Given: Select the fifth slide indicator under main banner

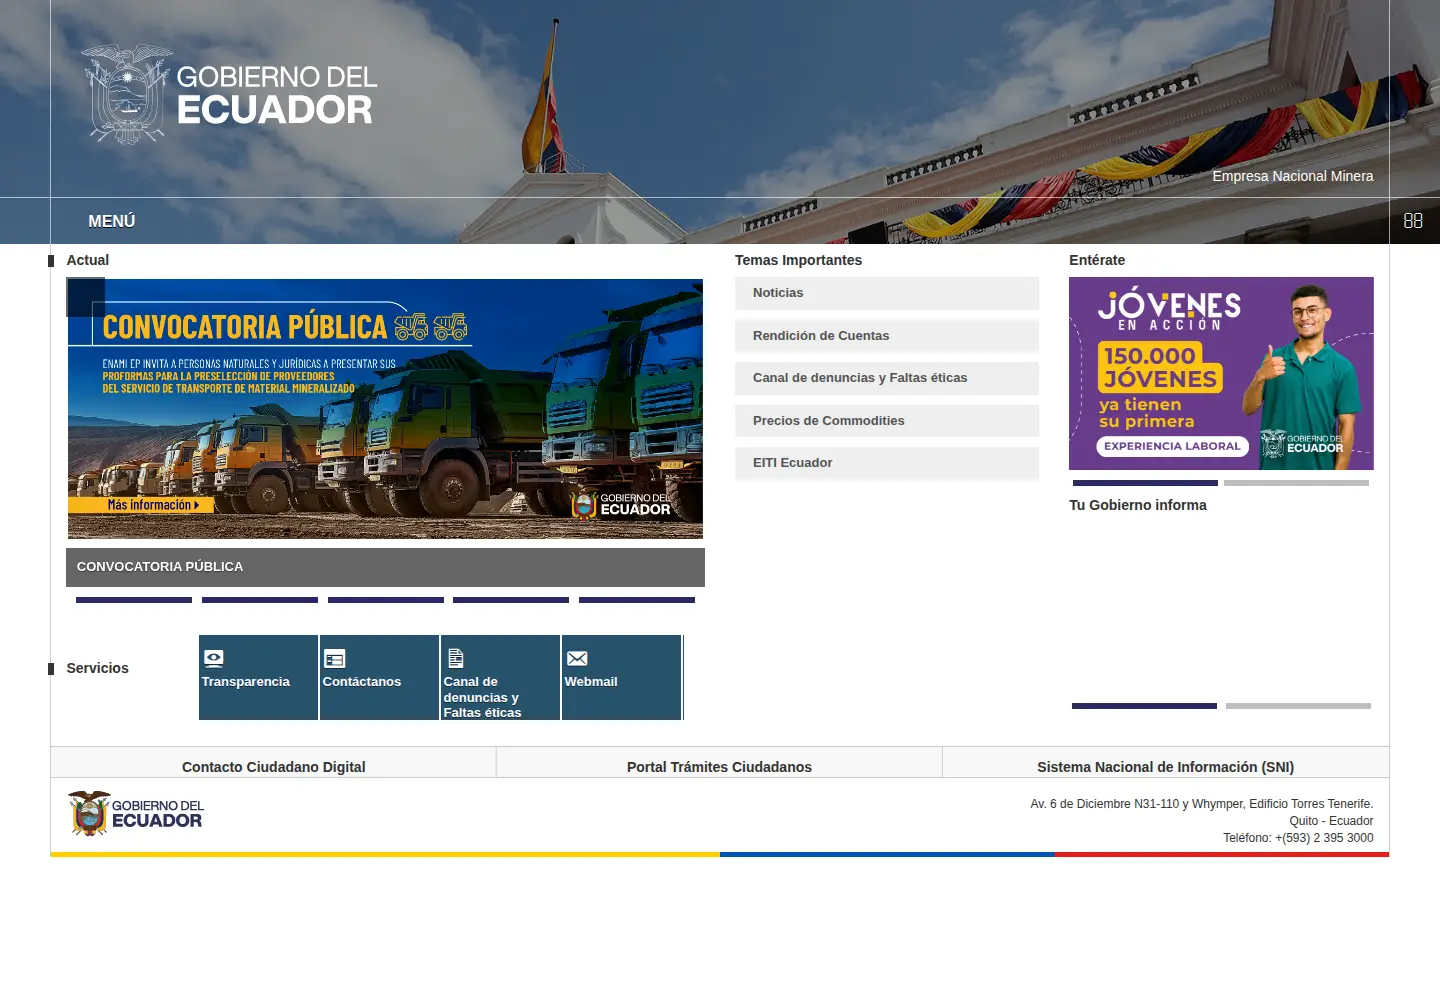Looking at the screenshot, I should tap(637, 600).
